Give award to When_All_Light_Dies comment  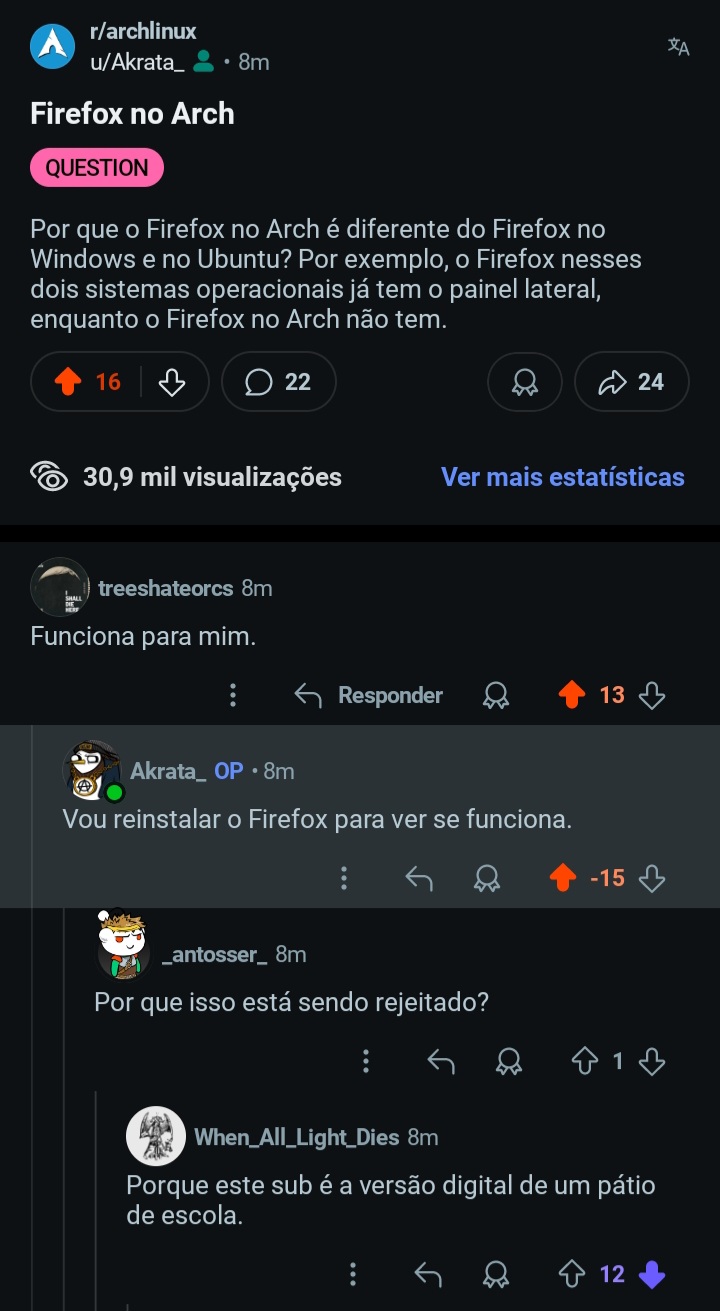pos(495,1274)
